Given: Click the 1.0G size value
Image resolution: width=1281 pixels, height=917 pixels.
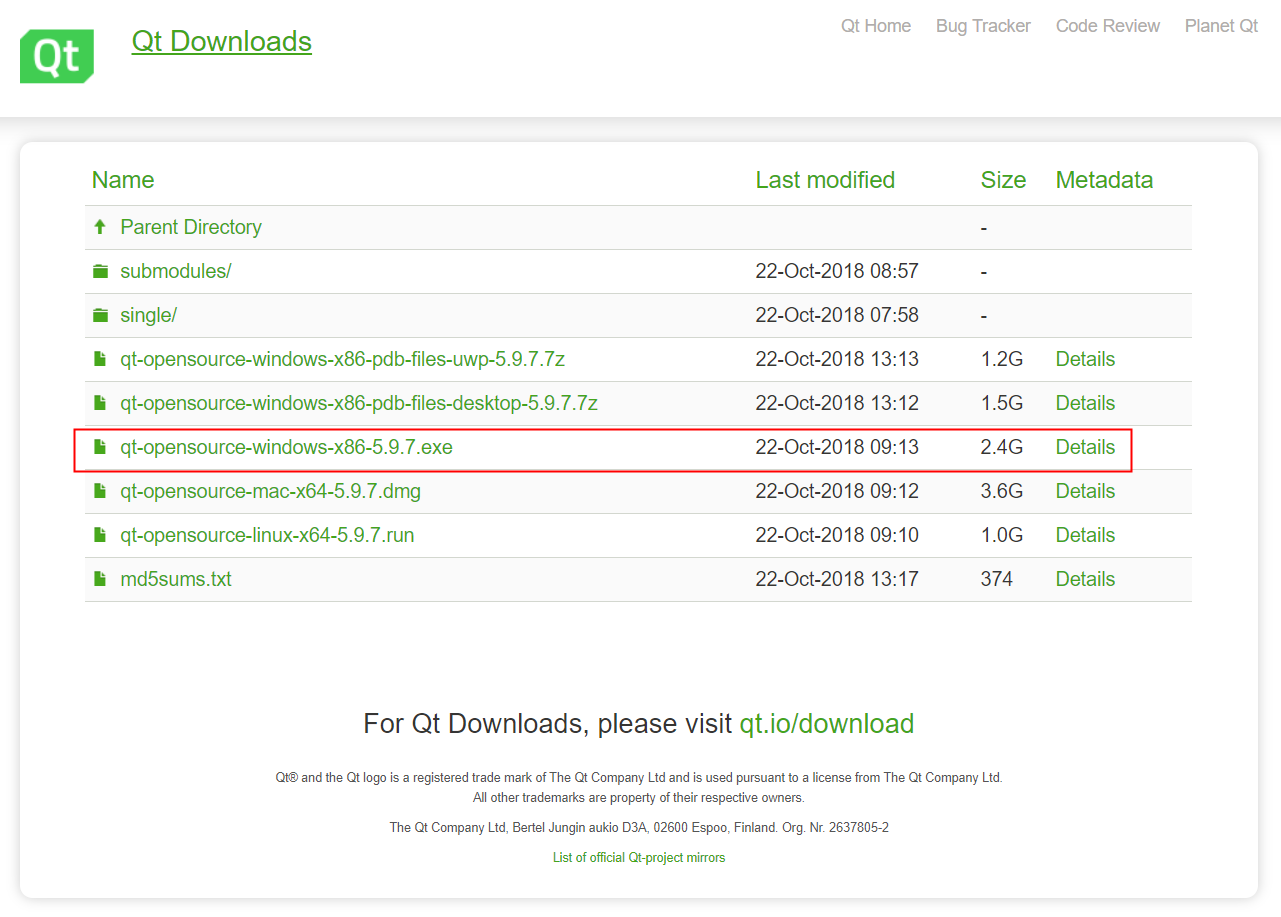Looking at the screenshot, I should pos(1002,535).
